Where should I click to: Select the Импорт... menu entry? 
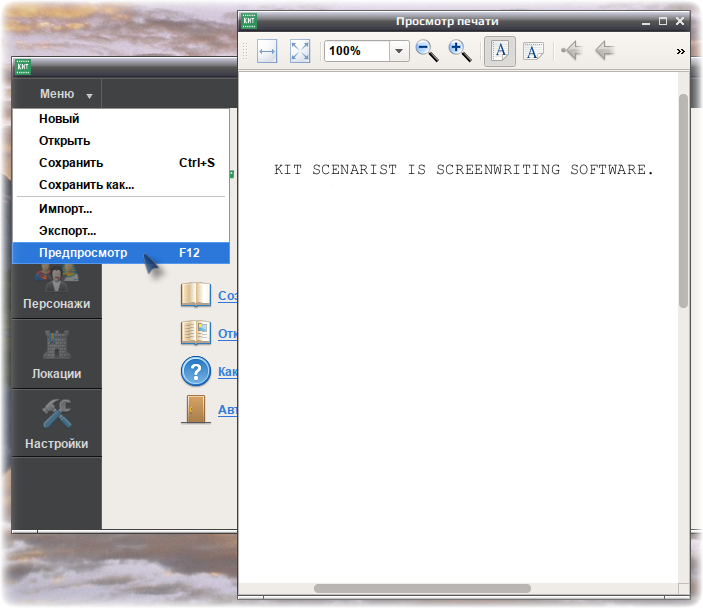click(x=121, y=209)
